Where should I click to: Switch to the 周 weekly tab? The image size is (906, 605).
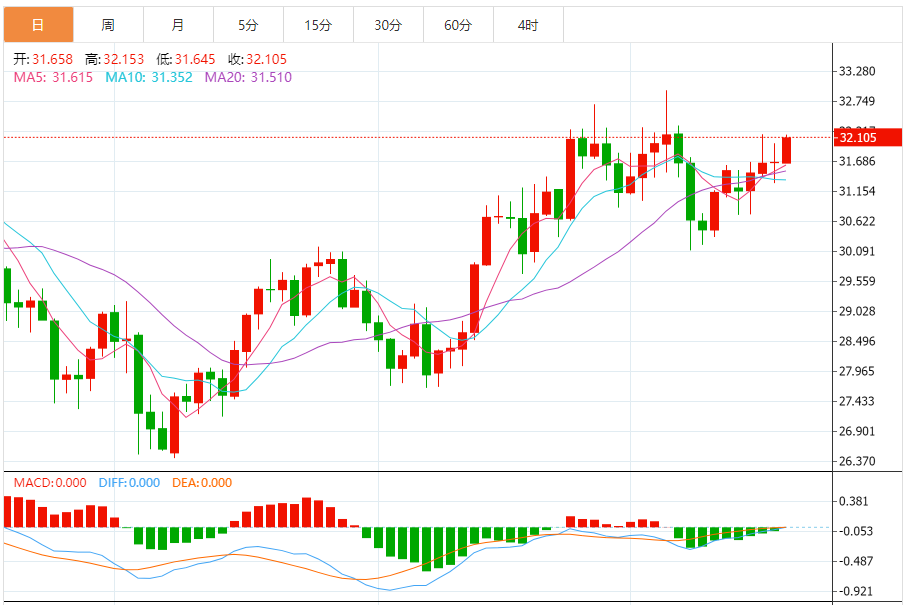pyautogui.click(x=108, y=25)
